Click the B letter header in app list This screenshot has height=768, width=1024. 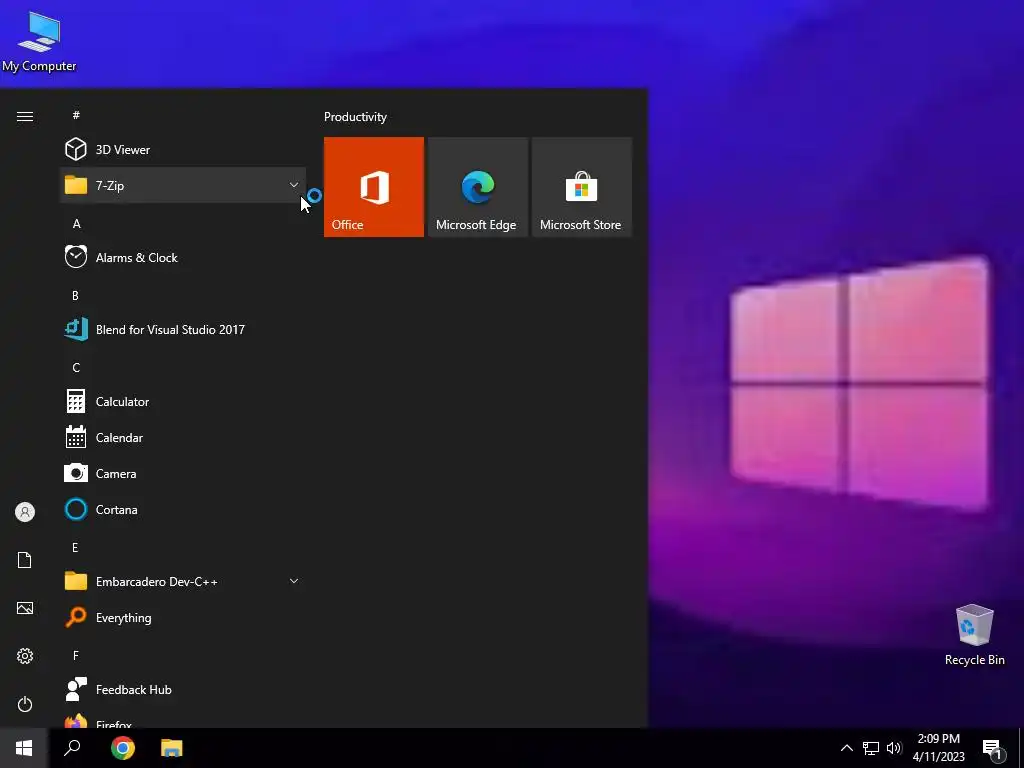coord(75,295)
